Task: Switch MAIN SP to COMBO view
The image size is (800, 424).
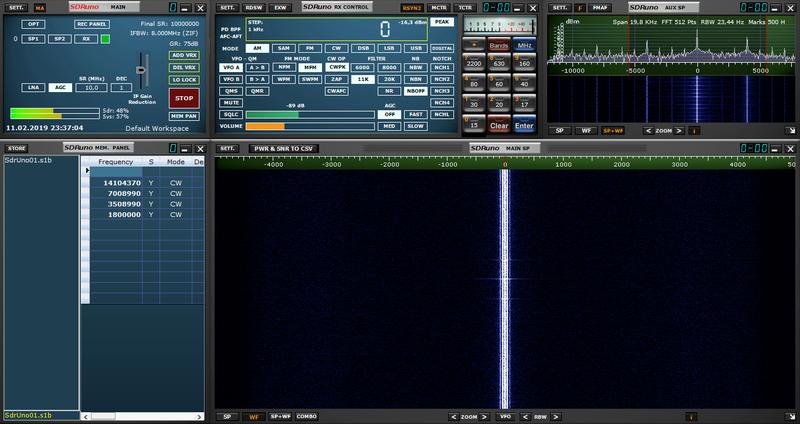Action: [x=307, y=417]
